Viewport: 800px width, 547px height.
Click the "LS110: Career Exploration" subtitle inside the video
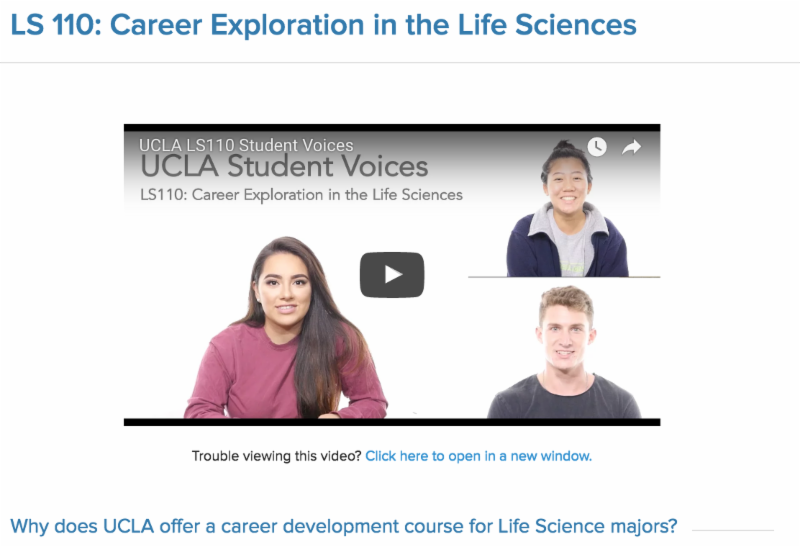[302, 194]
